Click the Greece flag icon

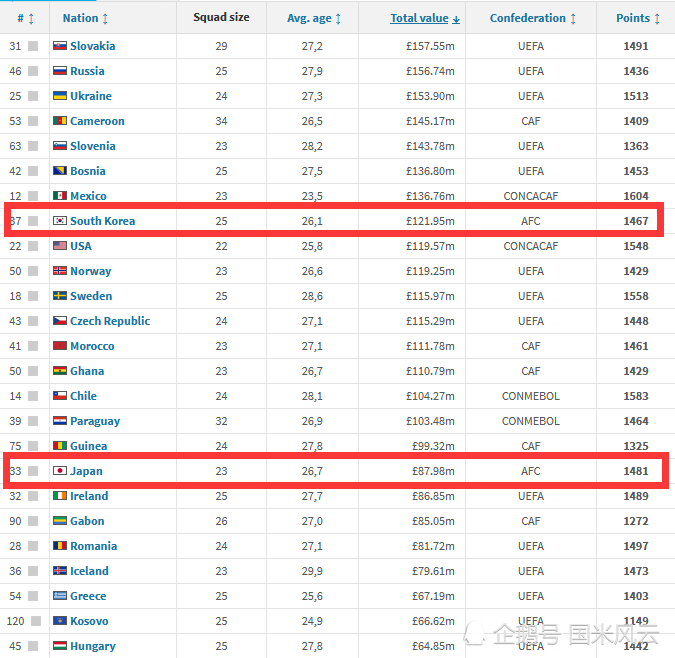coord(60,595)
